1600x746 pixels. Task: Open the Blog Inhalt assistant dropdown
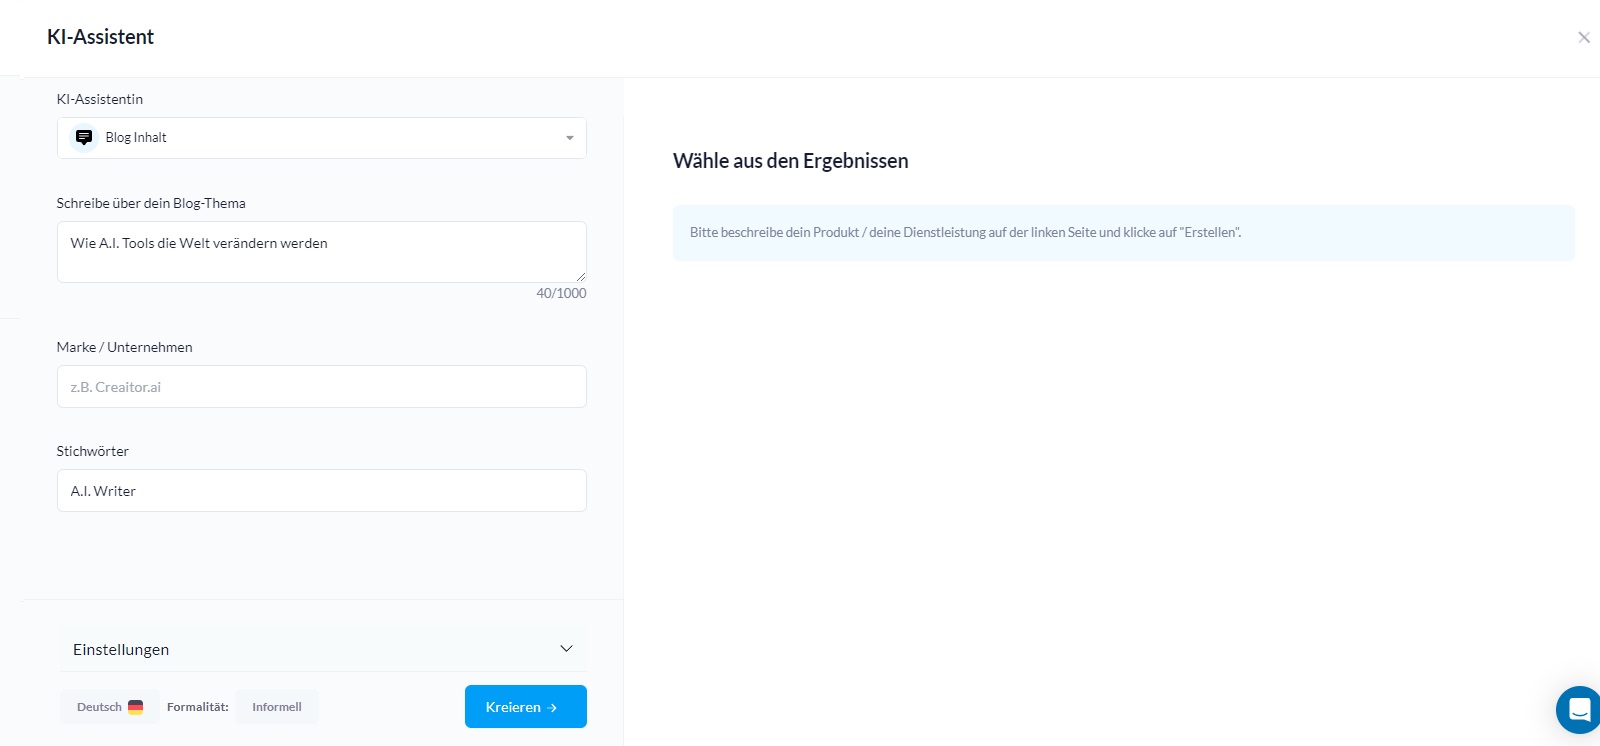click(x=321, y=138)
